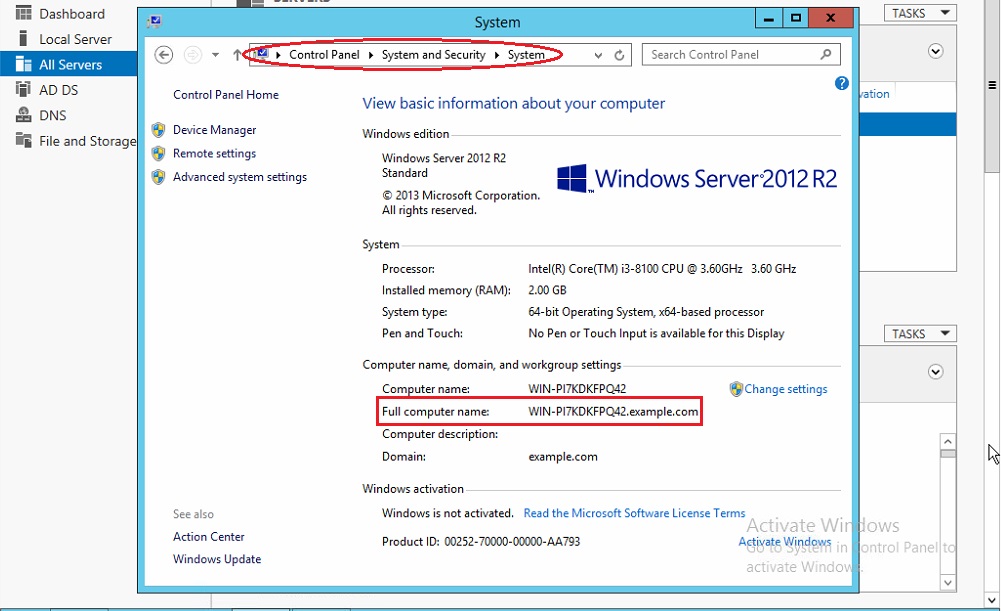Click the Dashboard grid icon
This screenshot has width=1001, height=611.
click(24, 13)
